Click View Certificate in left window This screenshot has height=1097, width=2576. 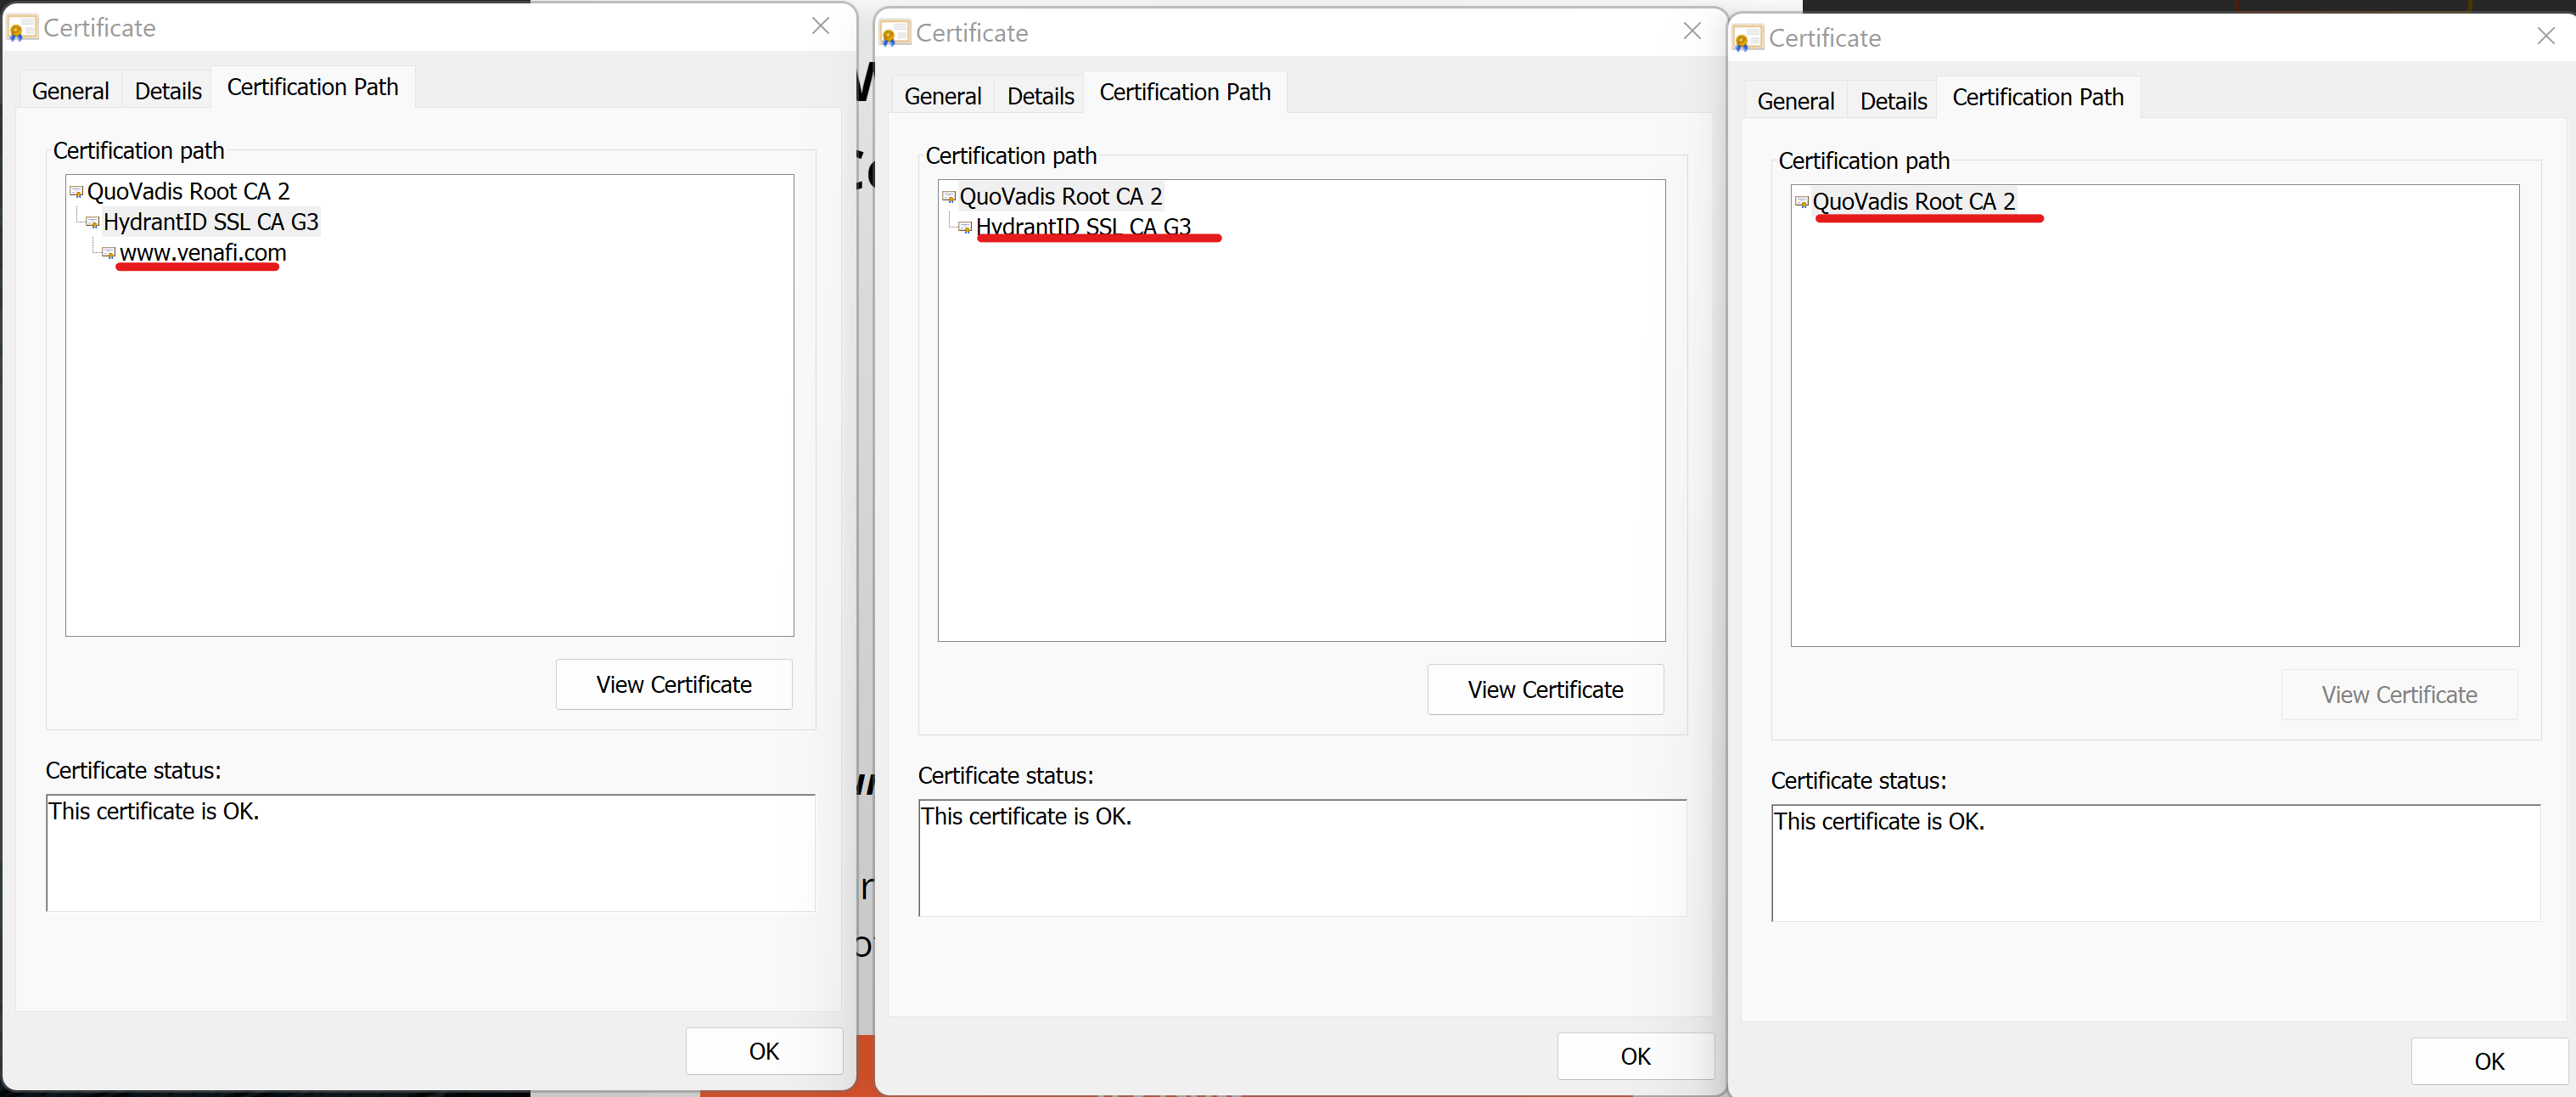coord(673,685)
